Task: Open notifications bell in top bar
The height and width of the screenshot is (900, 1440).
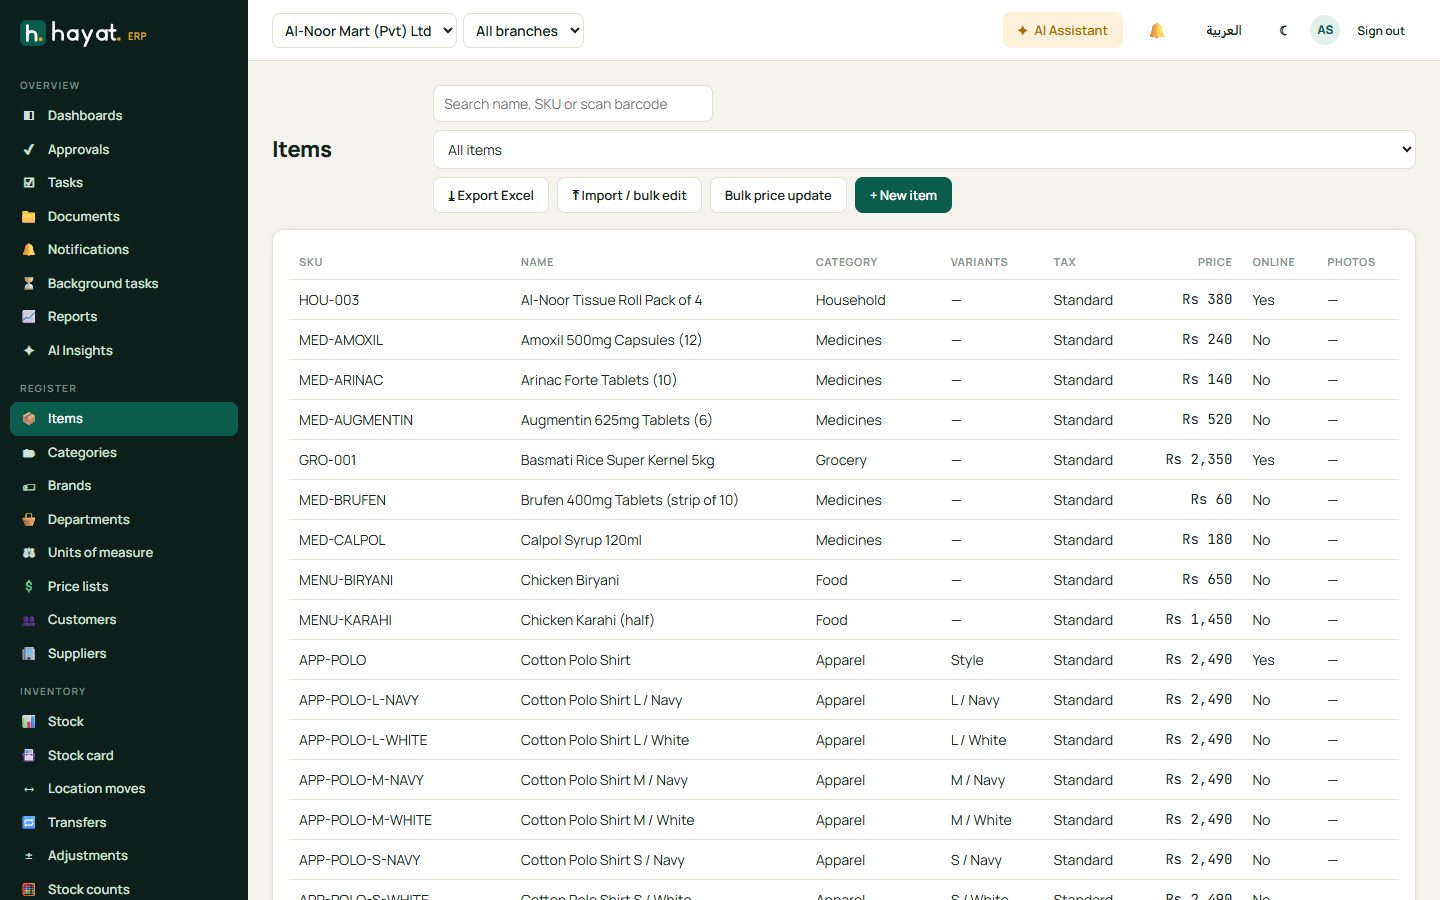Action: [x=1157, y=31]
